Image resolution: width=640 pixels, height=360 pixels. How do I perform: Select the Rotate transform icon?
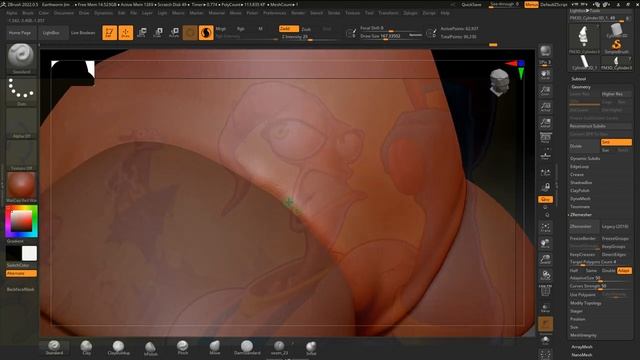pyautogui.click(x=174, y=33)
